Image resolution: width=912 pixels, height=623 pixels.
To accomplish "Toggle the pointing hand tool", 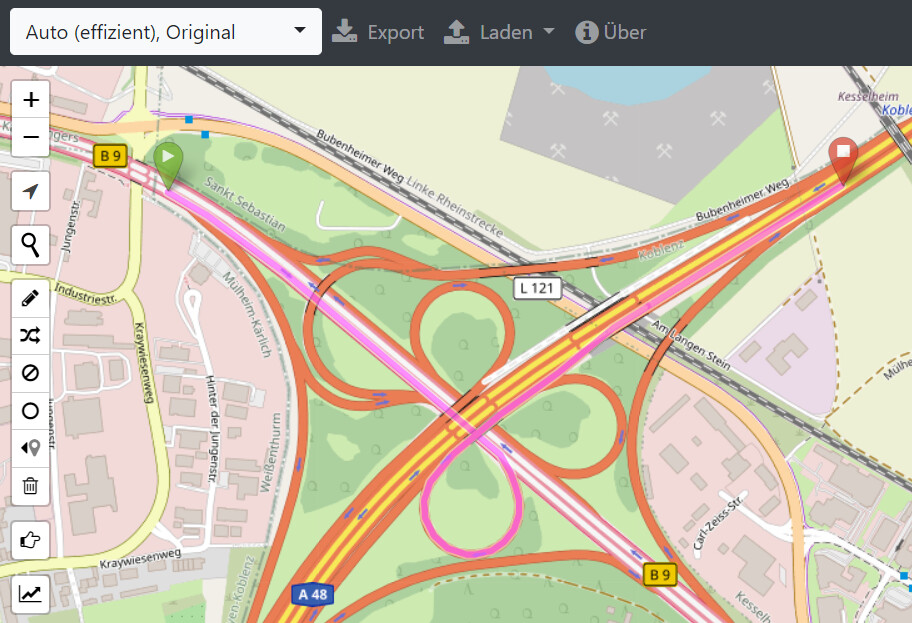I will click(31, 540).
